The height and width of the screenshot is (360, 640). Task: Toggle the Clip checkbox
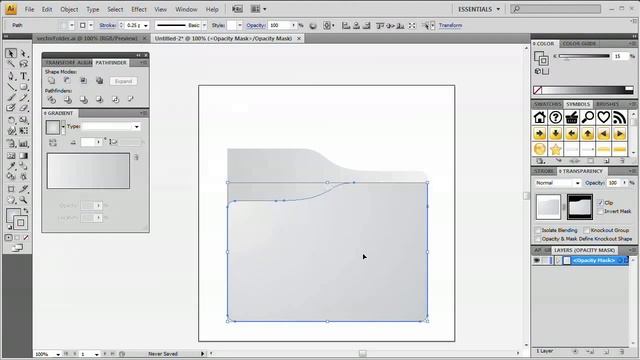pyautogui.click(x=600, y=202)
